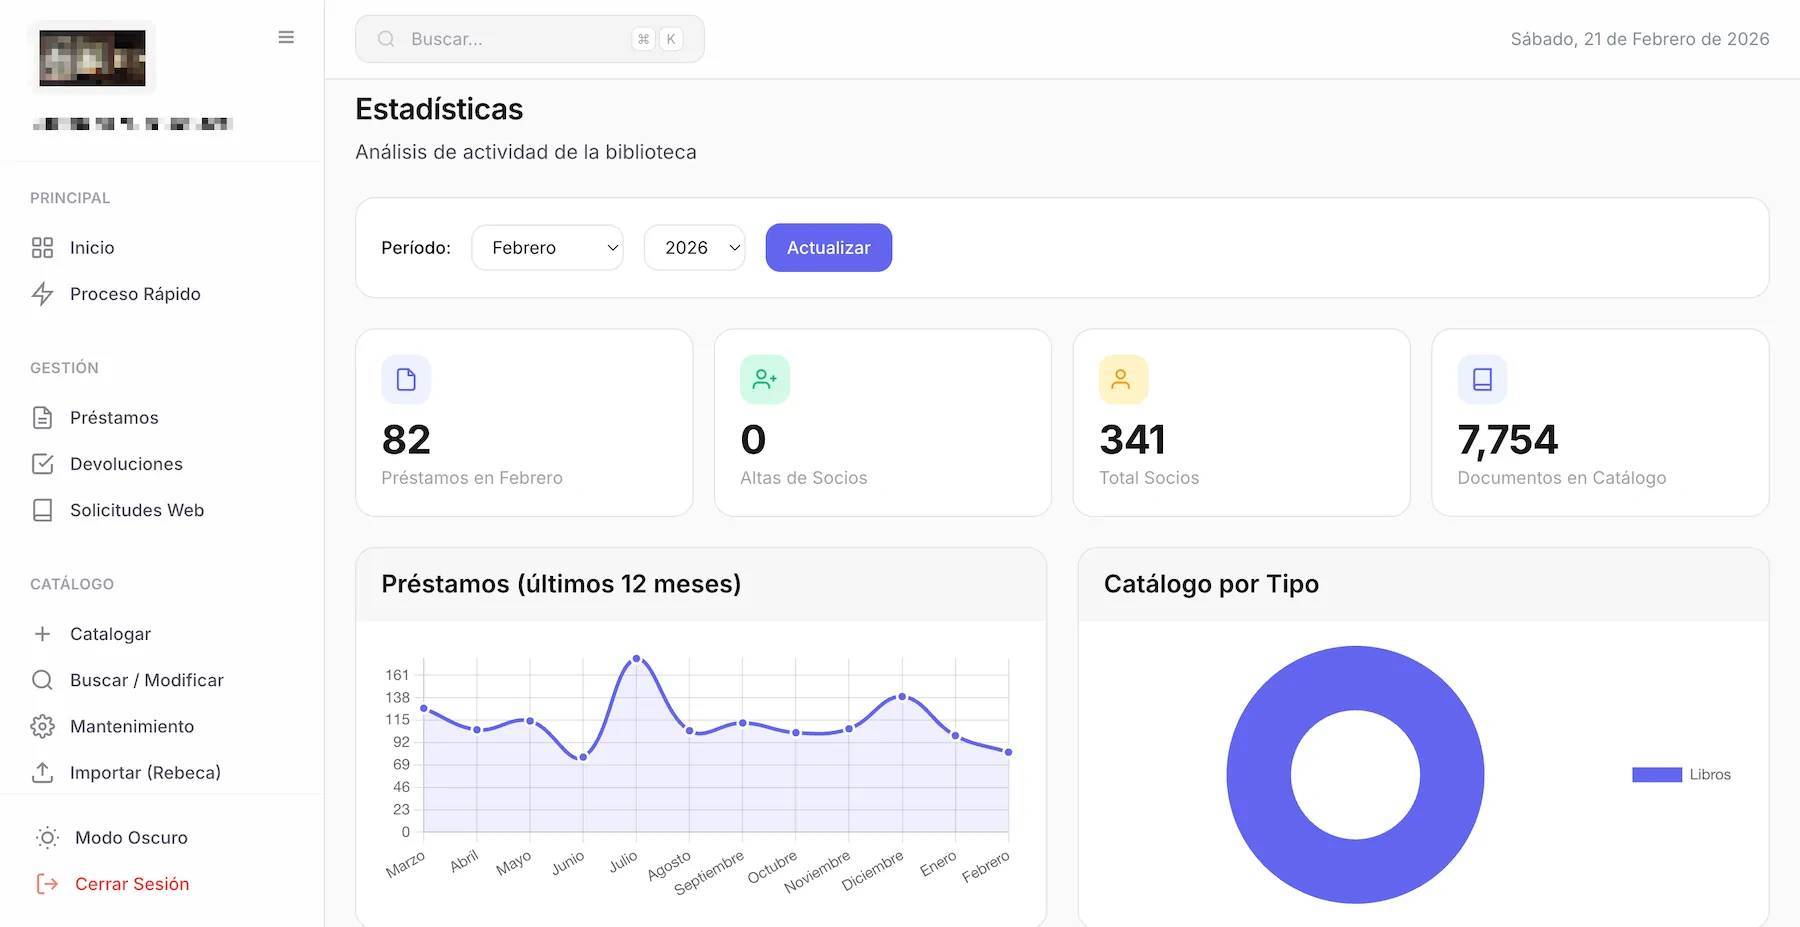1800x927 pixels.
Task: Click the Catalogar plus icon
Action: [x=42, y=634]
